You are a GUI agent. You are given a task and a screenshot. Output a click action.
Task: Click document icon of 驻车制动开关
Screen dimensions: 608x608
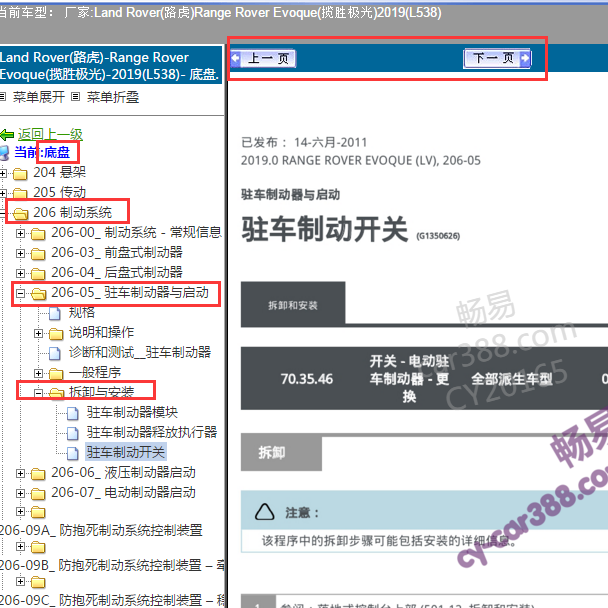tap(73, 453)
